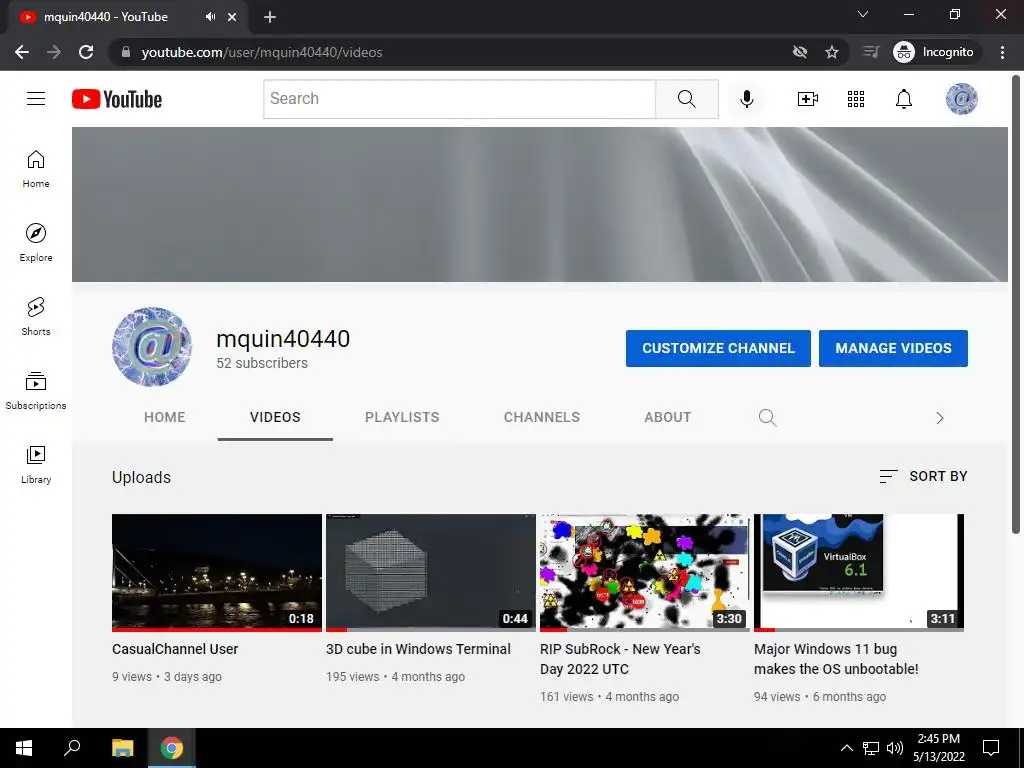Click the channel search magnifier icon
The image size is (1024, 768).
pos(767,417)
